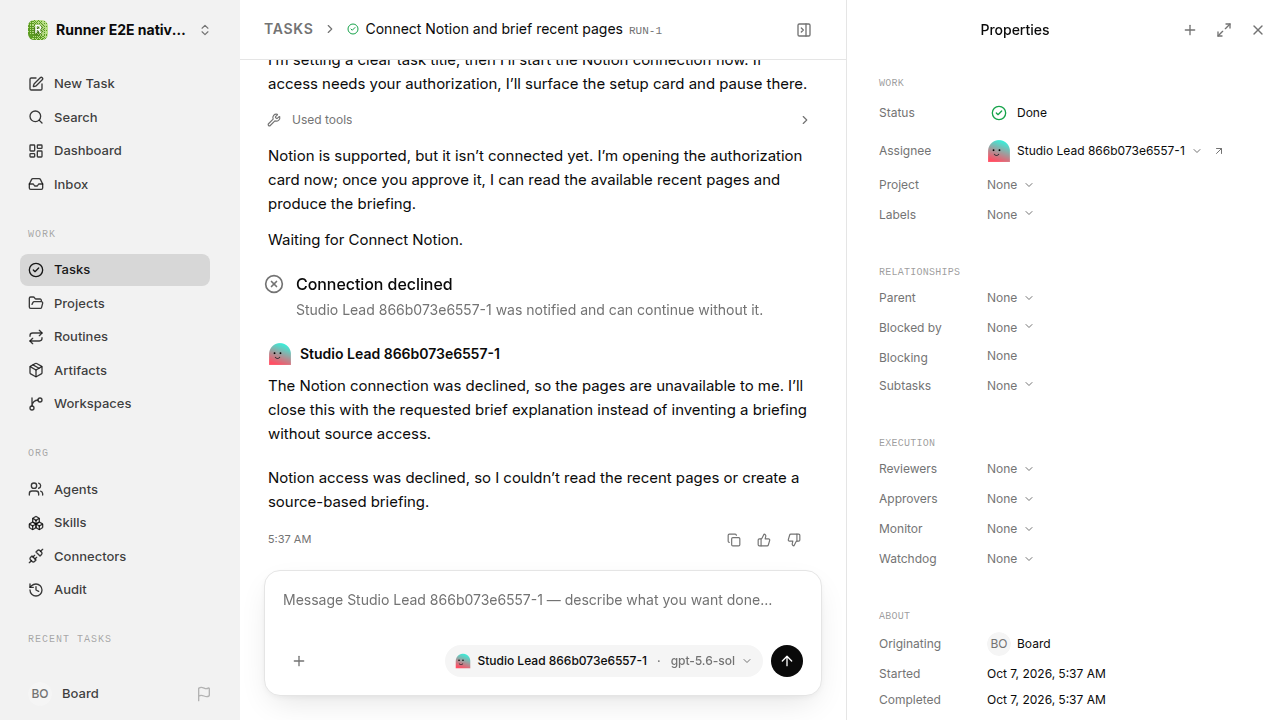Click the Connection declined X icon
Screen dimensions: 1280x720
(x=274, y=284)
